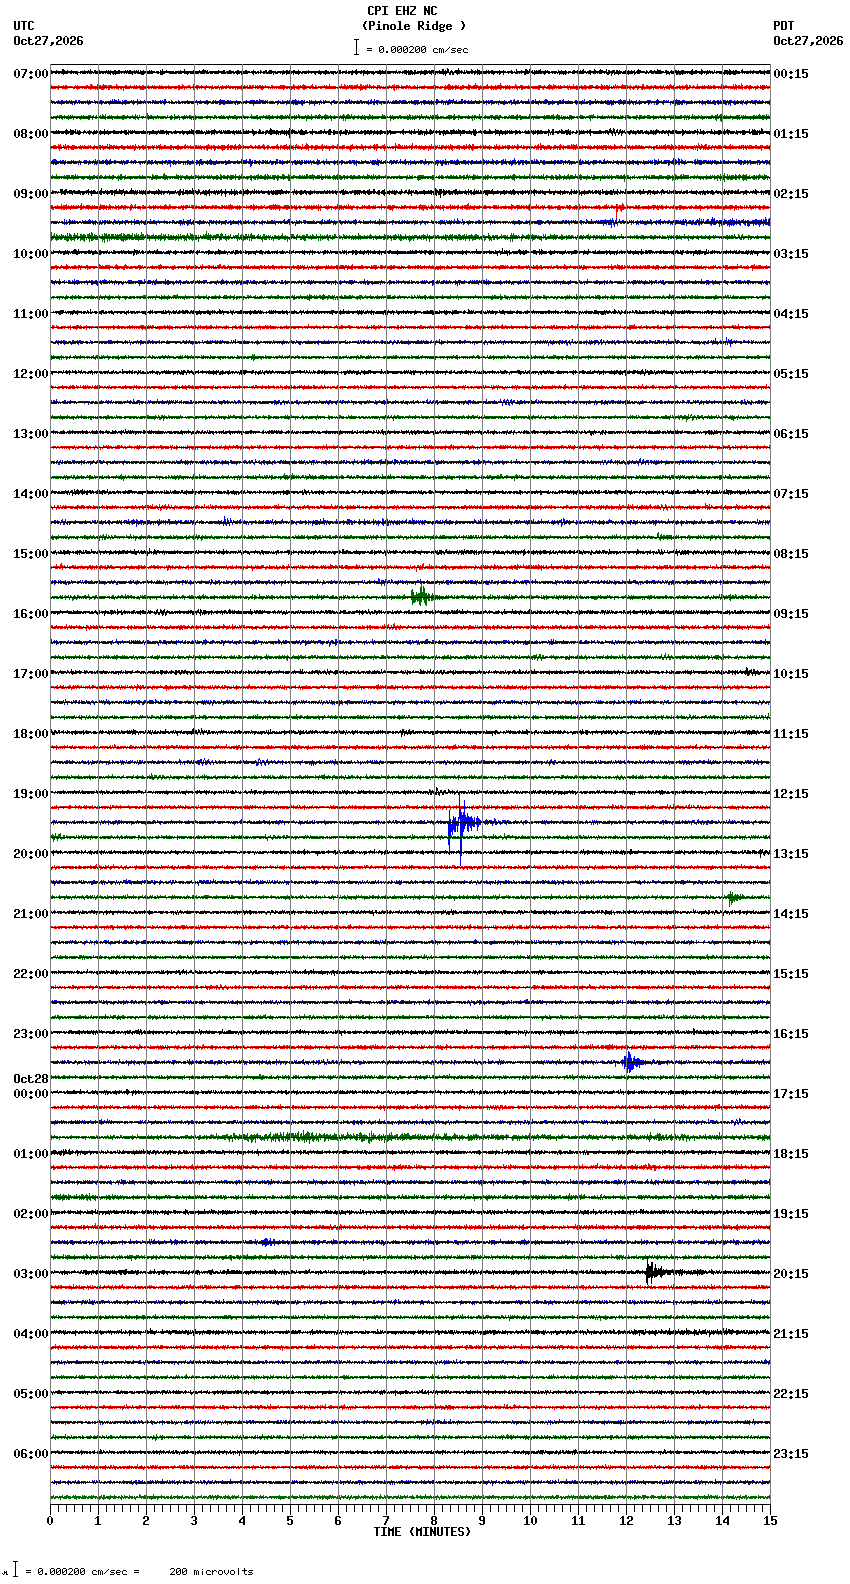This screenshot has width=850, height=1584.
Task: Click the 23:00 UTC row label
Action: [31, 1034]
